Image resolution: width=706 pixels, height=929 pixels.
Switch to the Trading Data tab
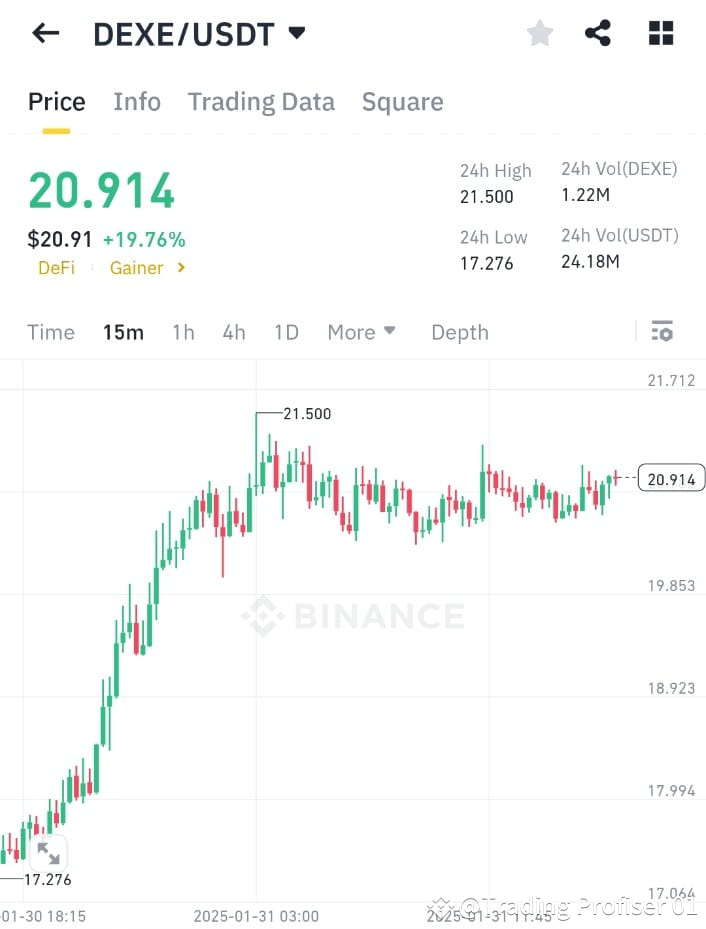tap(261, 101)
